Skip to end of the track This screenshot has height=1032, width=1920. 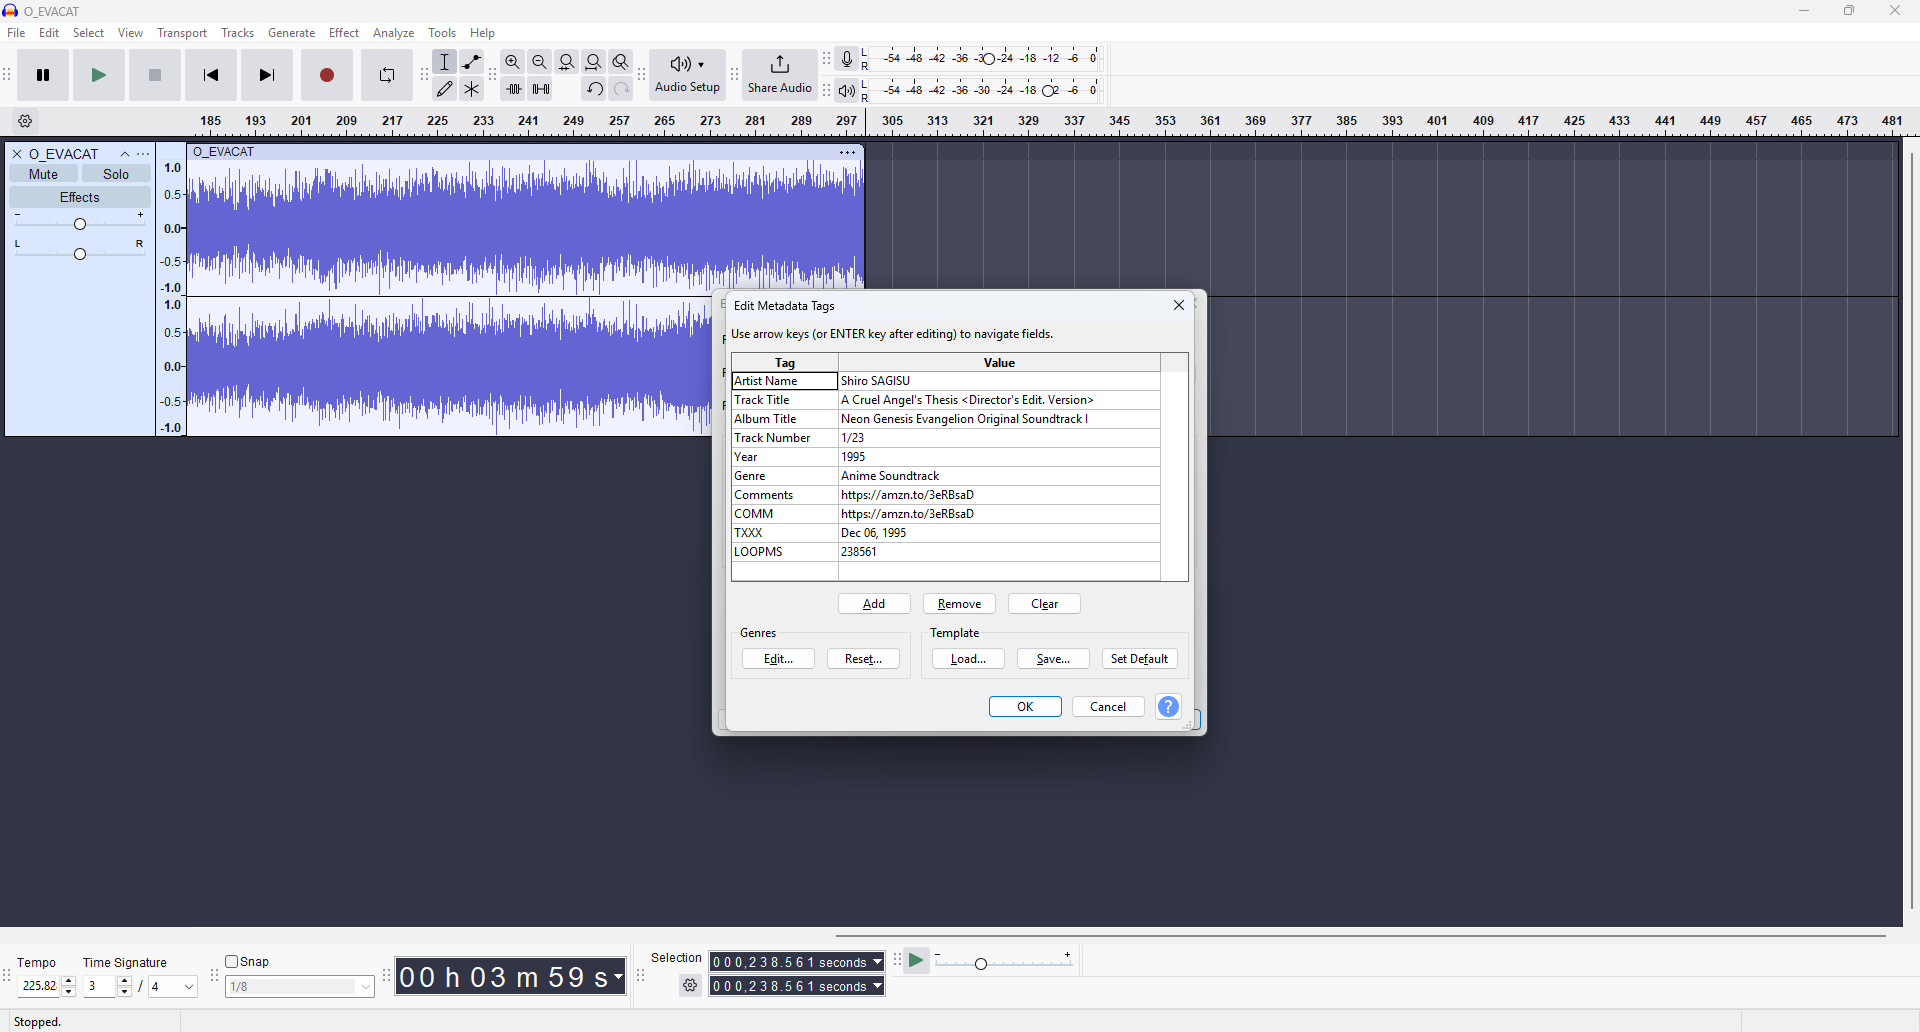(x=267, y=75)
